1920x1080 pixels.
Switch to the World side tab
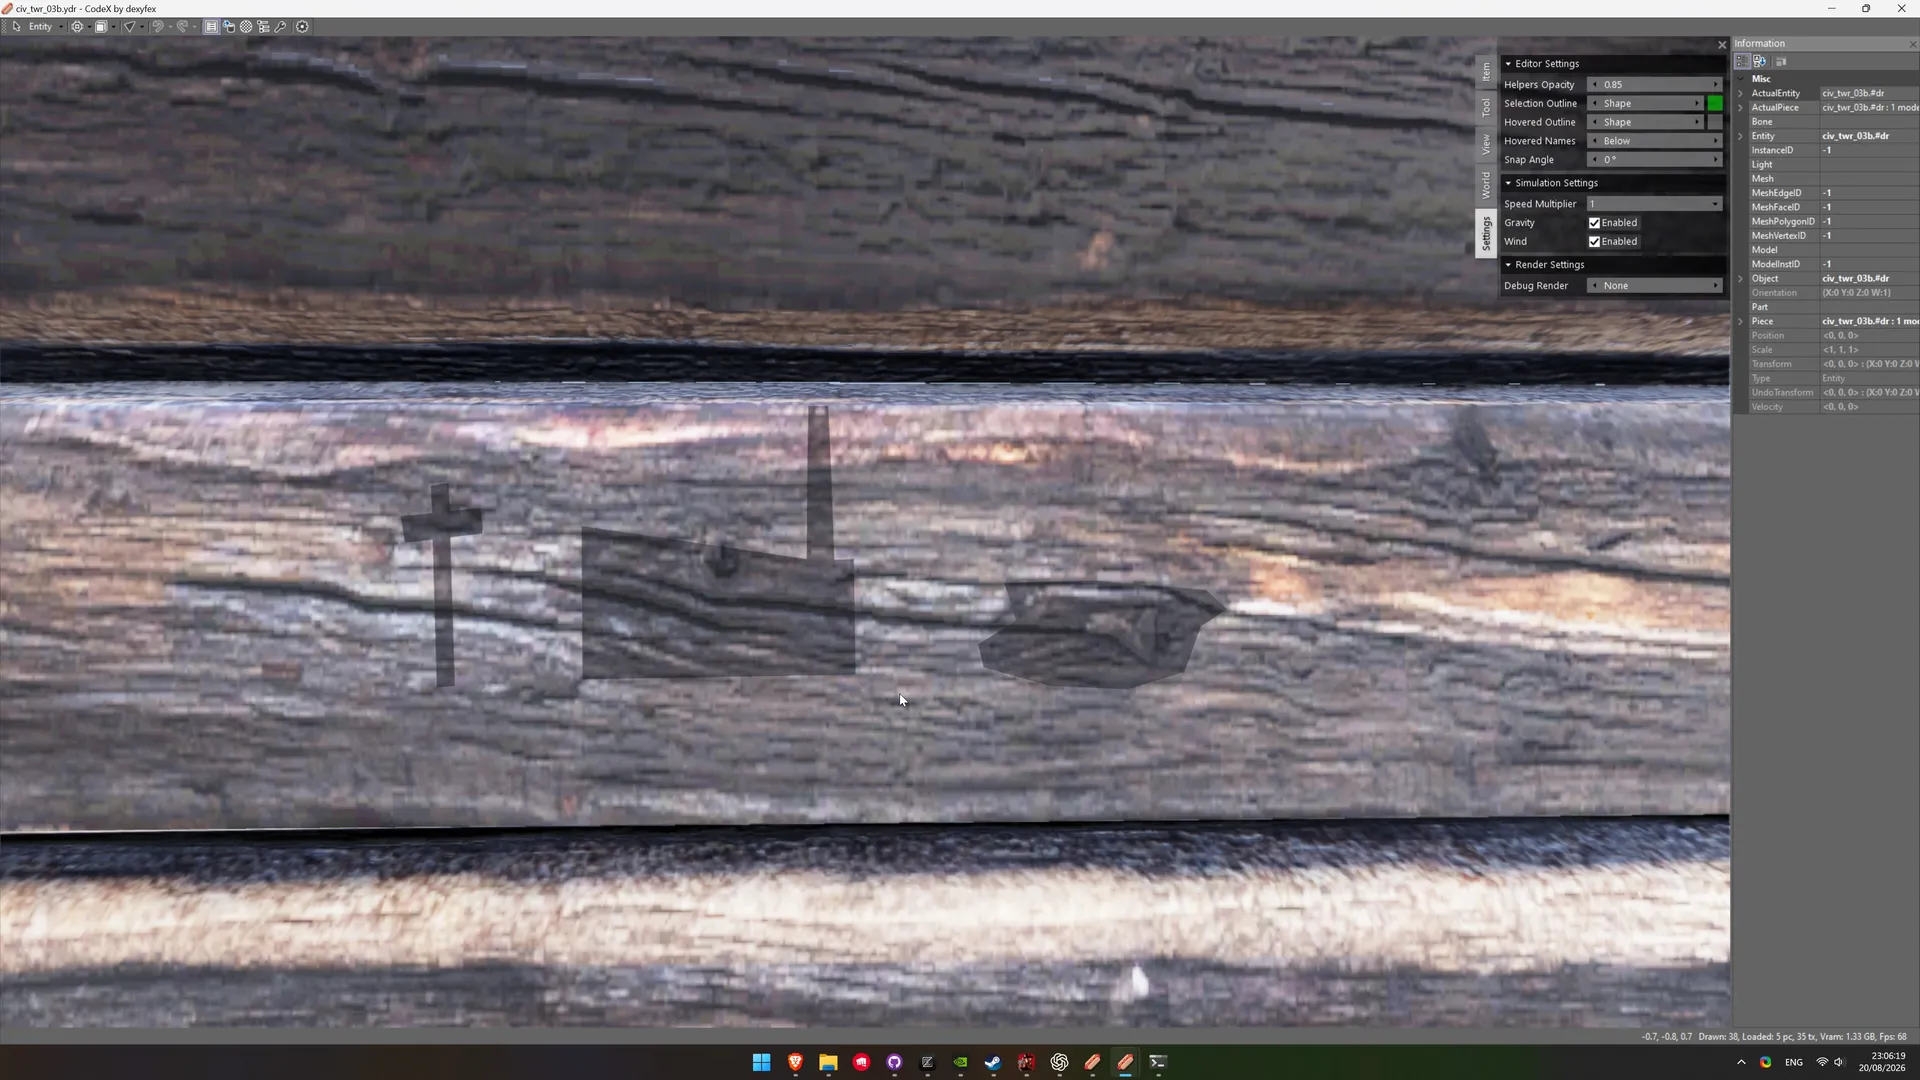pyautogui.click(x=1486, y=185)
